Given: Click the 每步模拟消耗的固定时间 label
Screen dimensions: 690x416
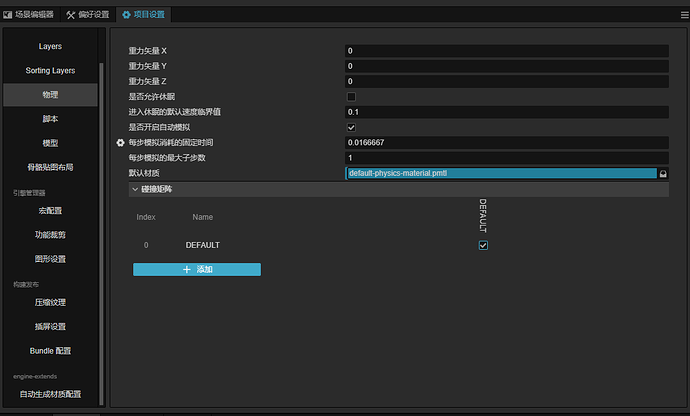Looking at the screenshot, I should click(171, 143).
